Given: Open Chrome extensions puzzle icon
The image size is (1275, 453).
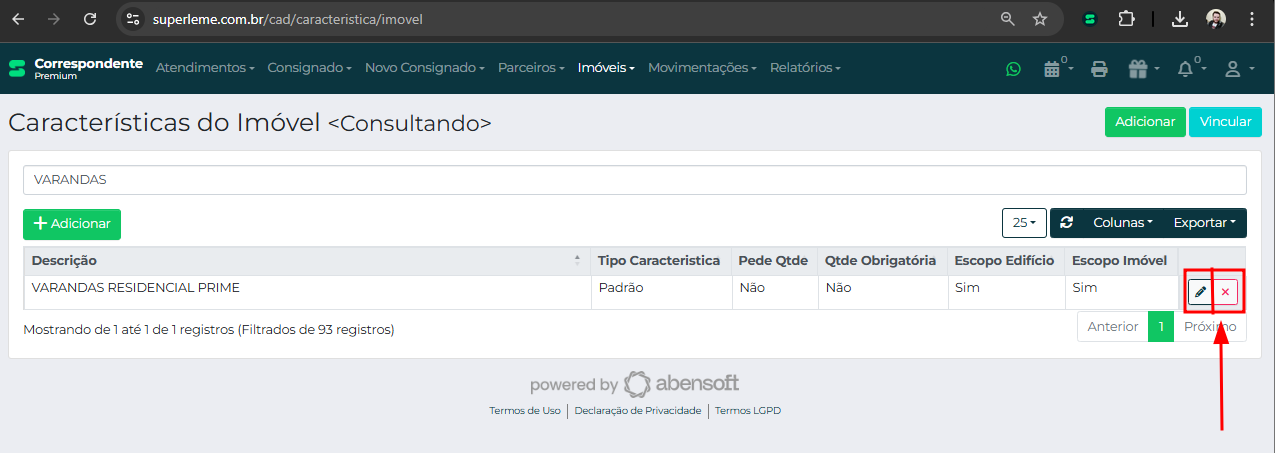Looking at the screenshot, I should click(1126, 19).
